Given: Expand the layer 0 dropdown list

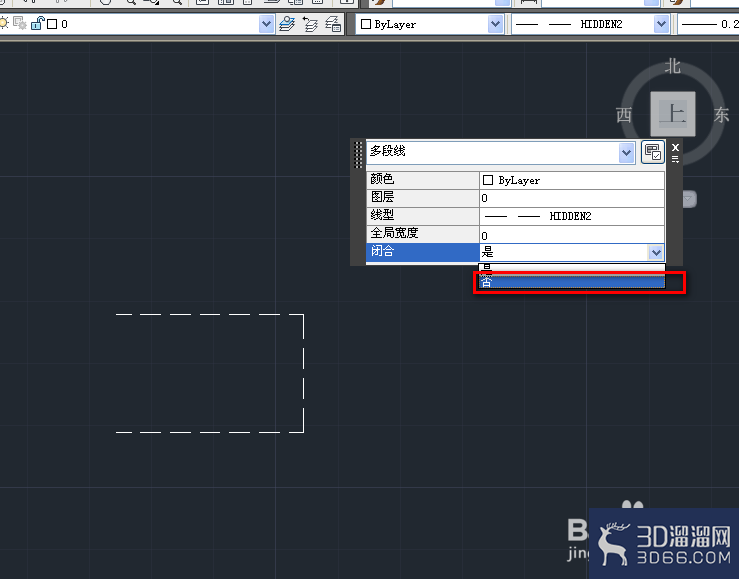Looking at the screenshot, I should pos(266,24).
